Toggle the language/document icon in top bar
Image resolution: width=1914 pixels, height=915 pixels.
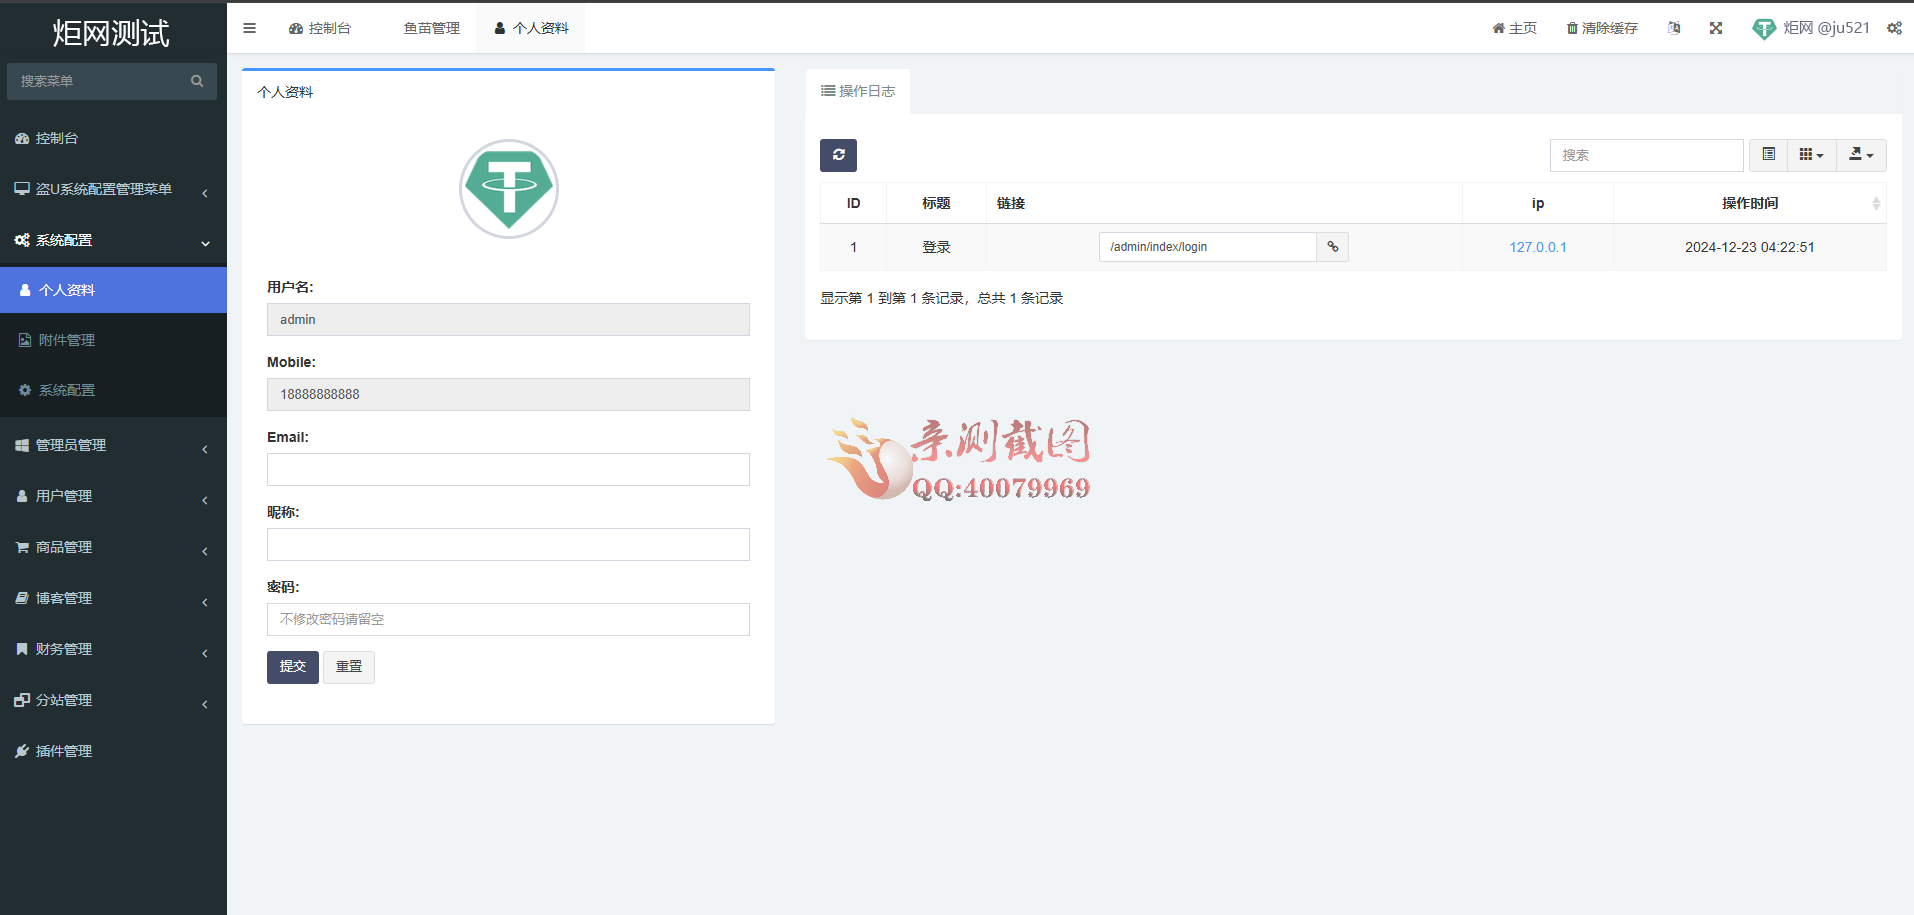[x=1674, y=27]
